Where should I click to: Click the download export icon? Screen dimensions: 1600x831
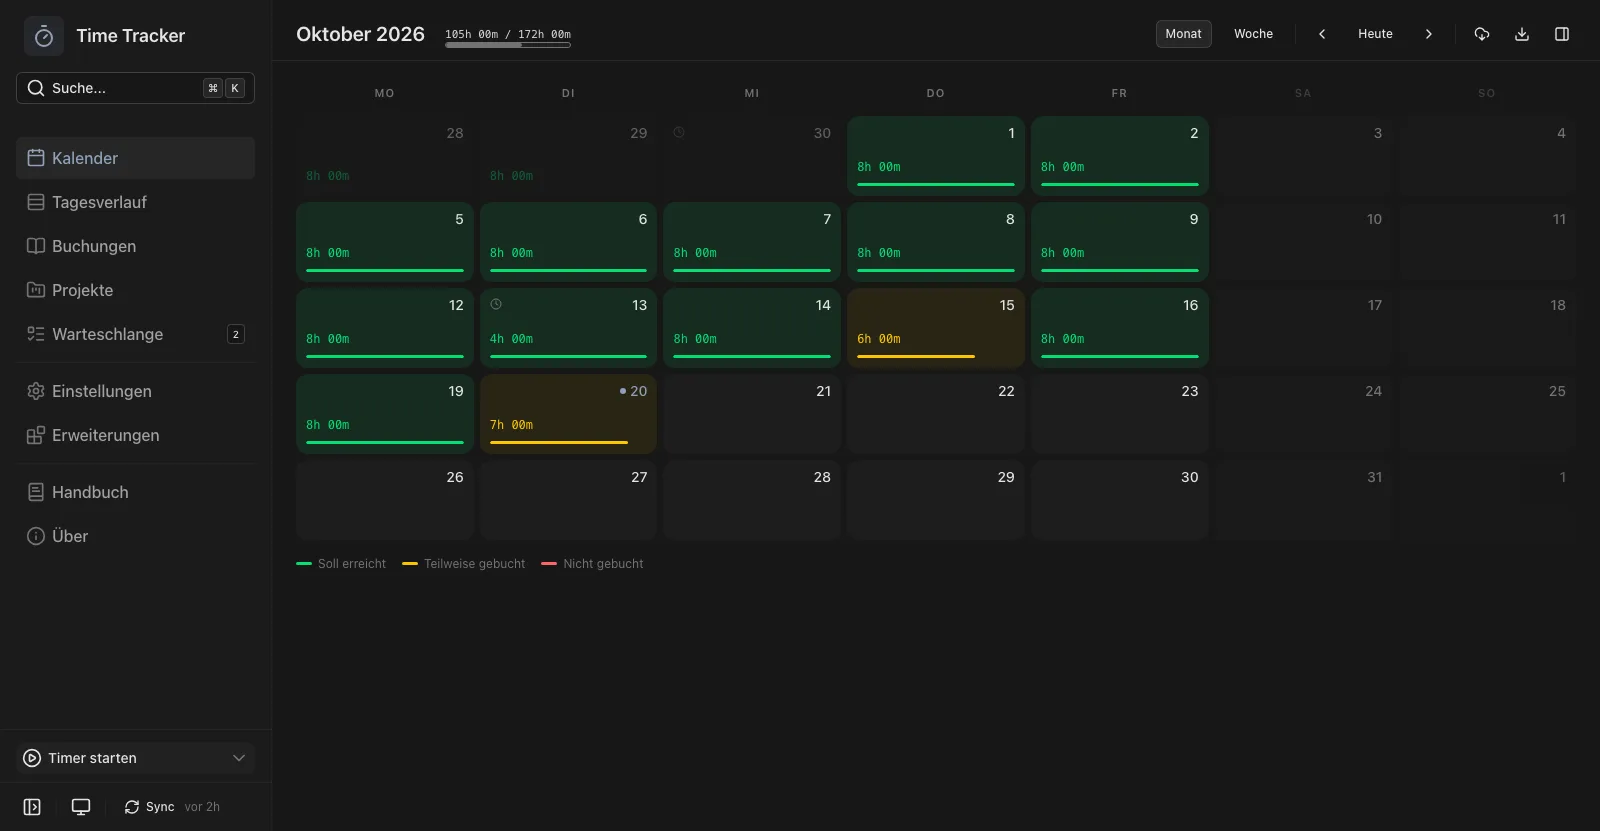(1522, 34)
